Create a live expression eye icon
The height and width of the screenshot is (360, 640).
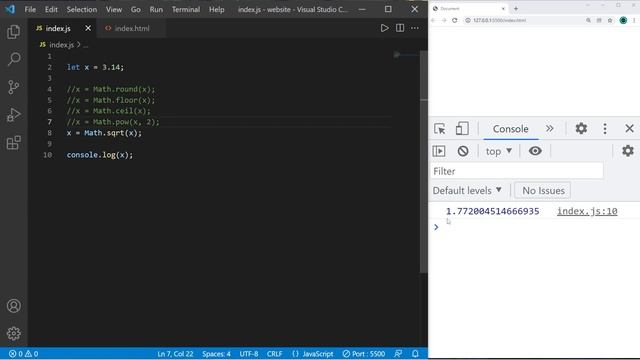(x=535, y=151)
